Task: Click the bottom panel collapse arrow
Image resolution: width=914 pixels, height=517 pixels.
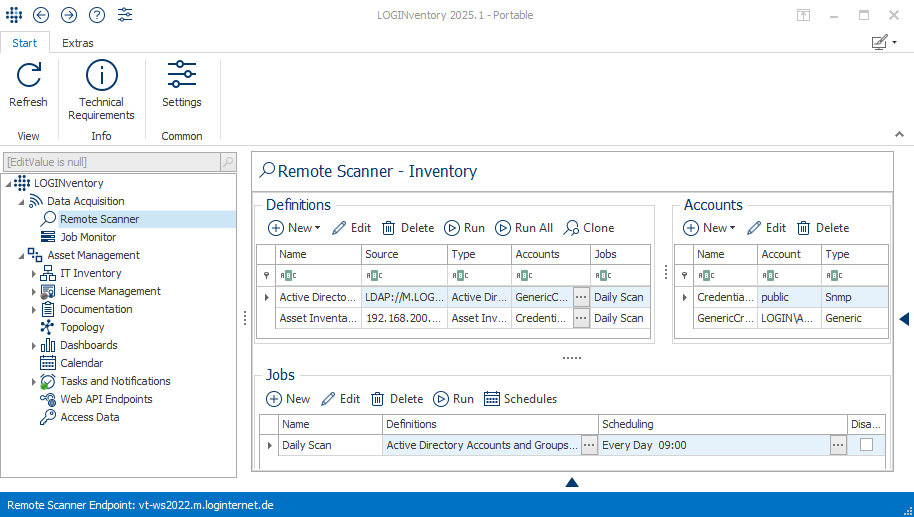Action: click(x=572, y=482)
